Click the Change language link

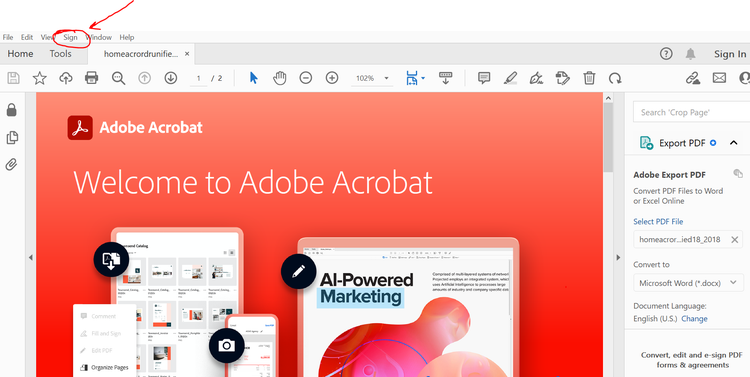click(x=695, y=319)
